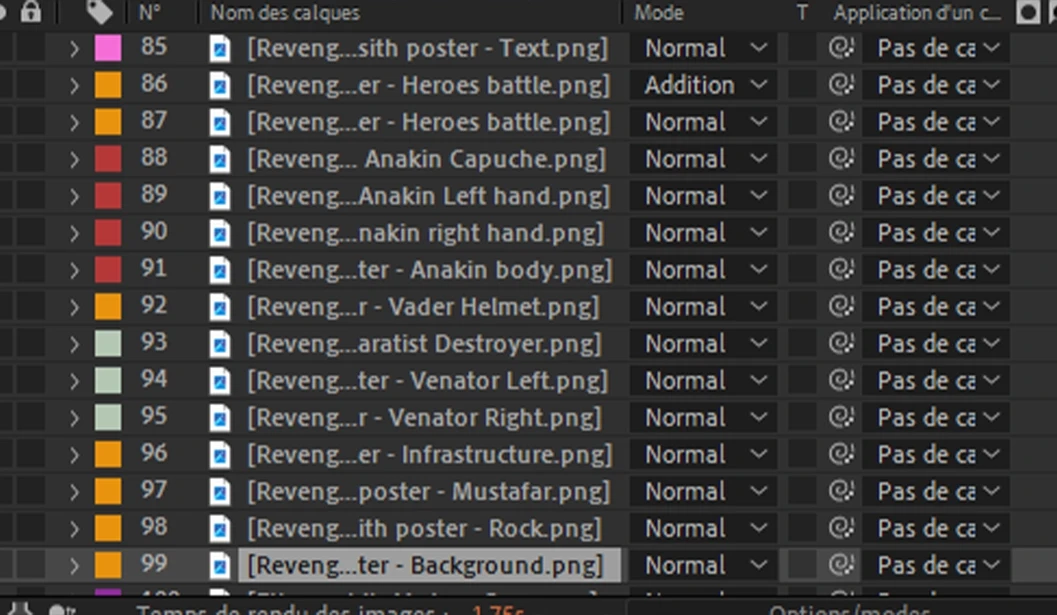This screenshot has width=1057, height=615.
Task: Click the 'N°' column header
Action: coord(150,12)
